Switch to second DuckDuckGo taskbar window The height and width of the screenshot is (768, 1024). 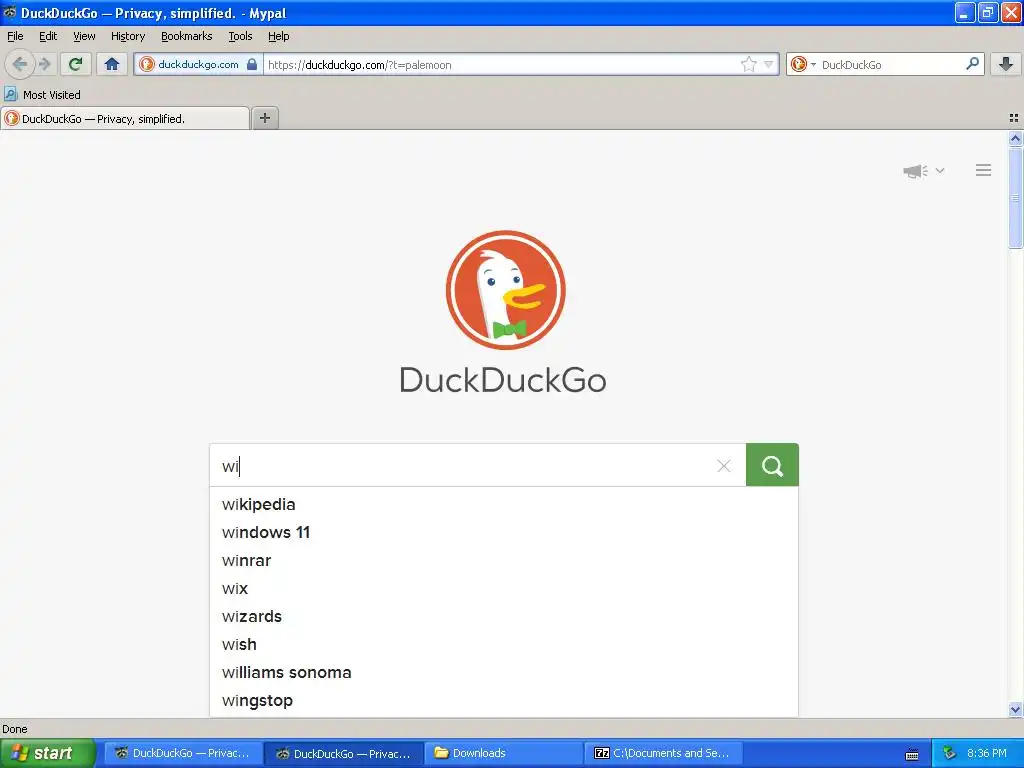pos(344,753)
